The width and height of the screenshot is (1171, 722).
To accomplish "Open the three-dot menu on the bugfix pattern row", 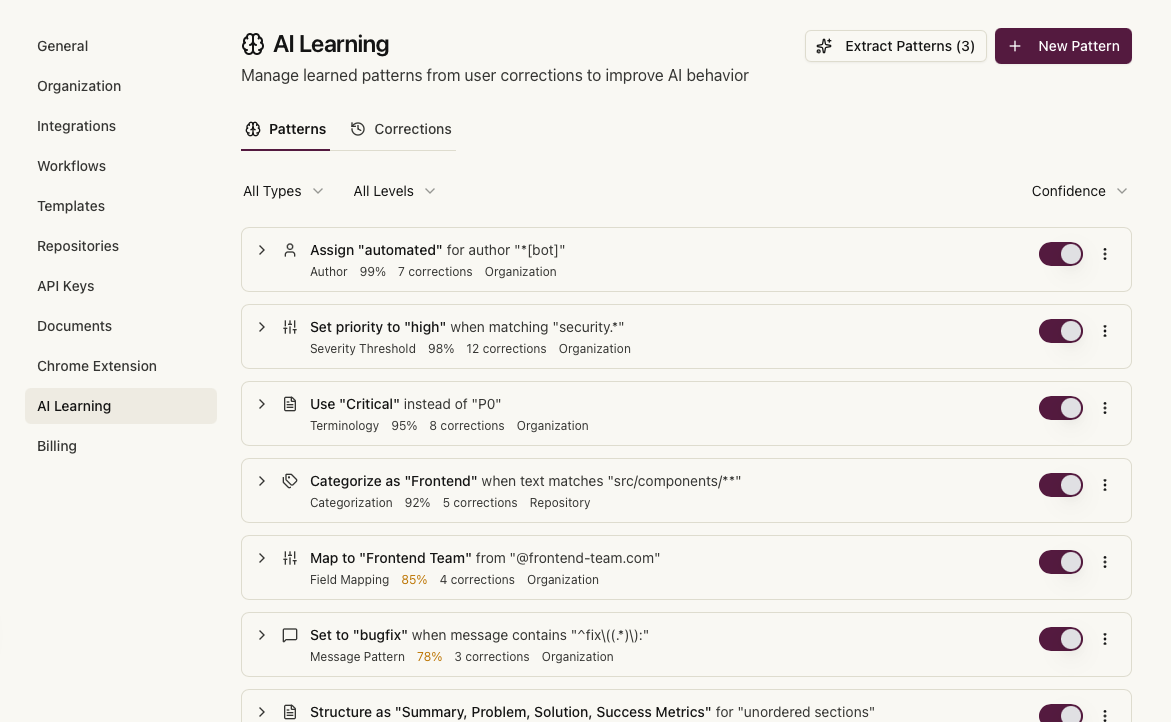I will 1105,639.
